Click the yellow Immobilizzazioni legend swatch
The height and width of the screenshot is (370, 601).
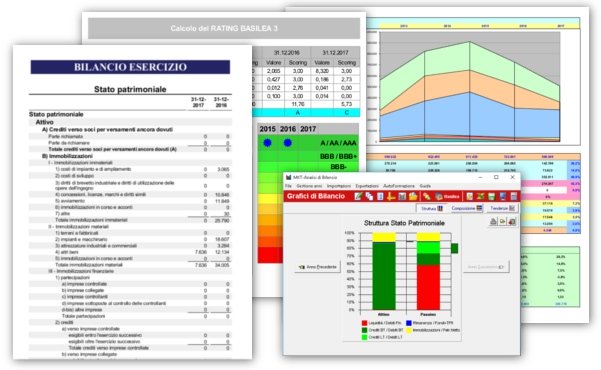pyautogui.click(x=409, y=330)
